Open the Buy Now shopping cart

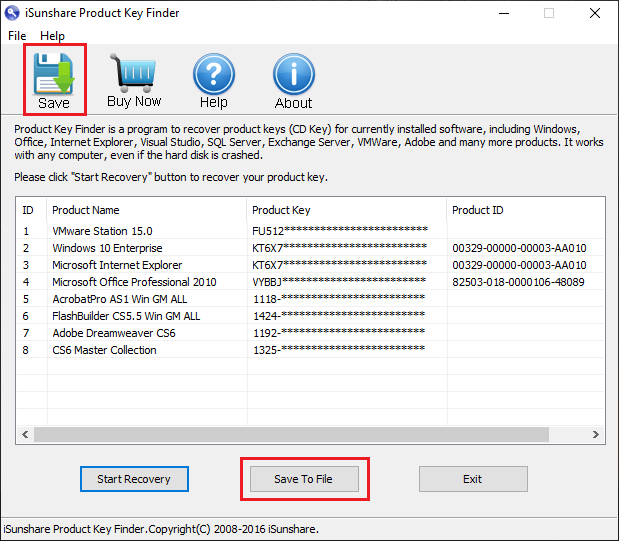point(134,73)
